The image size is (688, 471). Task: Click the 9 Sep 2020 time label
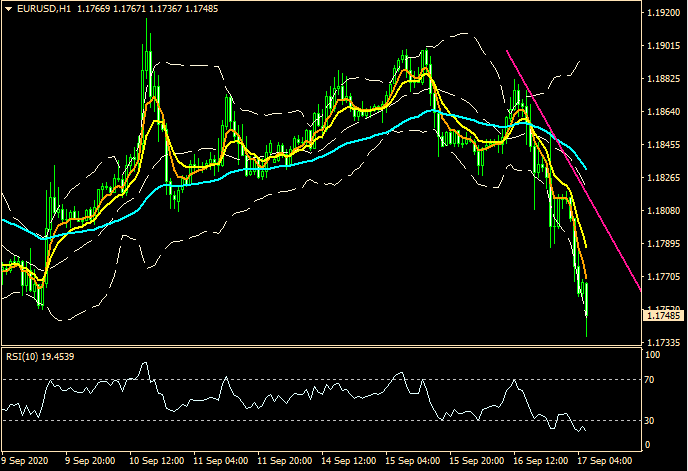click(x=25, y=462)
